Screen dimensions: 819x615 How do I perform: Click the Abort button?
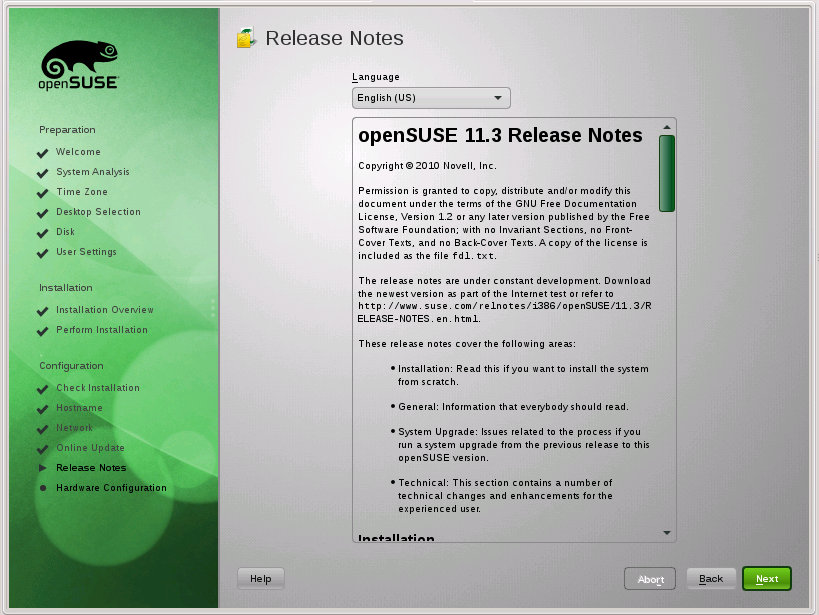650,579
